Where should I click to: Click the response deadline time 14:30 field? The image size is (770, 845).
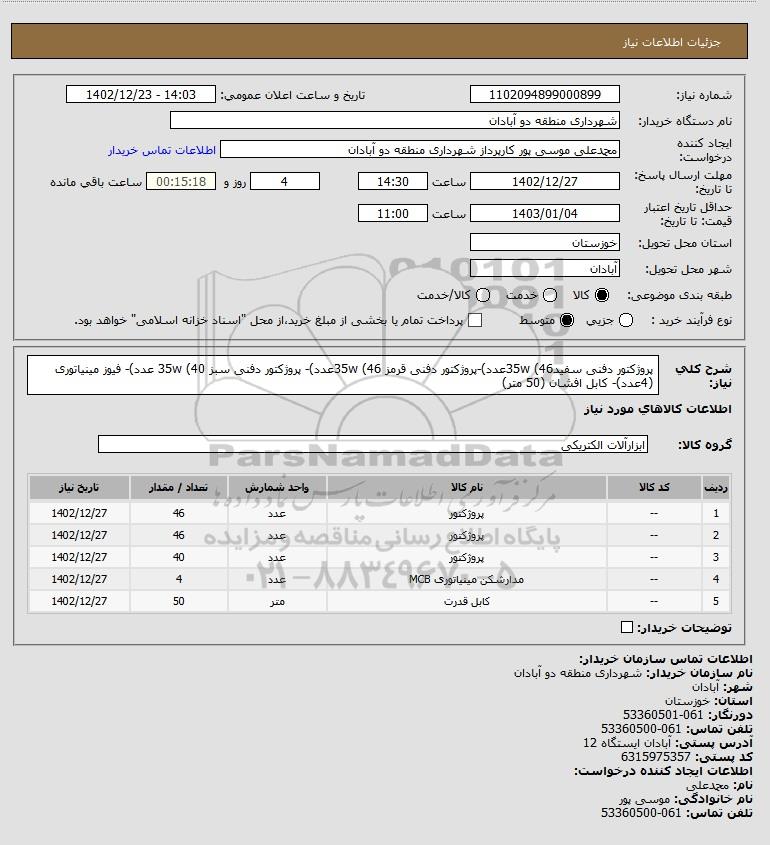tap(393, 182)
